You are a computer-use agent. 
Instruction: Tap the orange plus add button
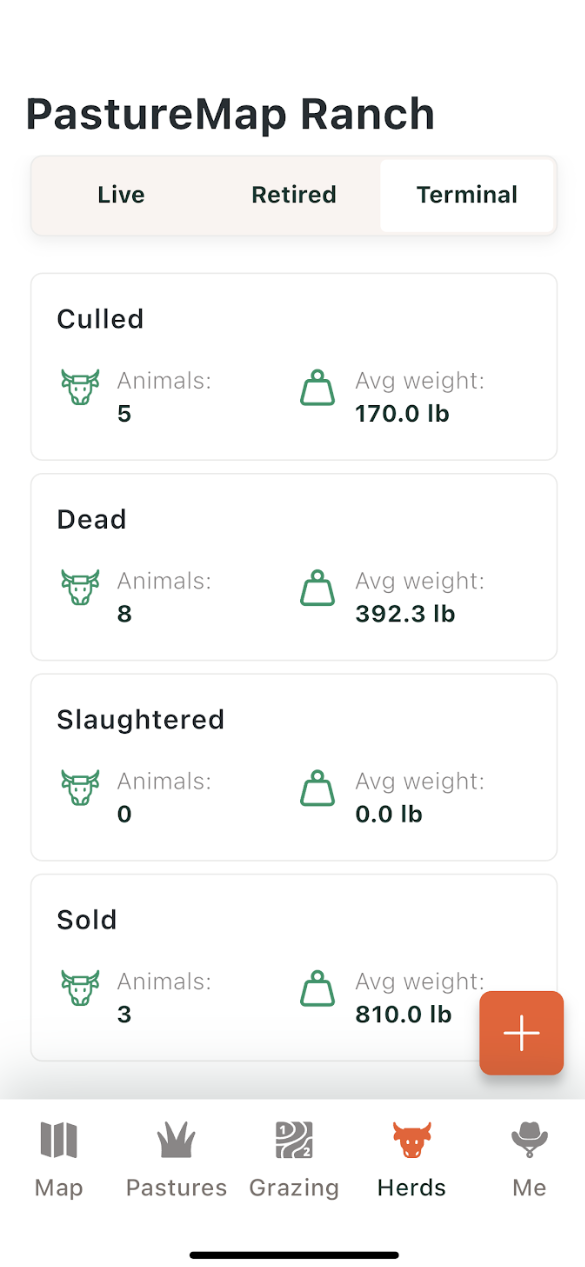coord(521,1033)
